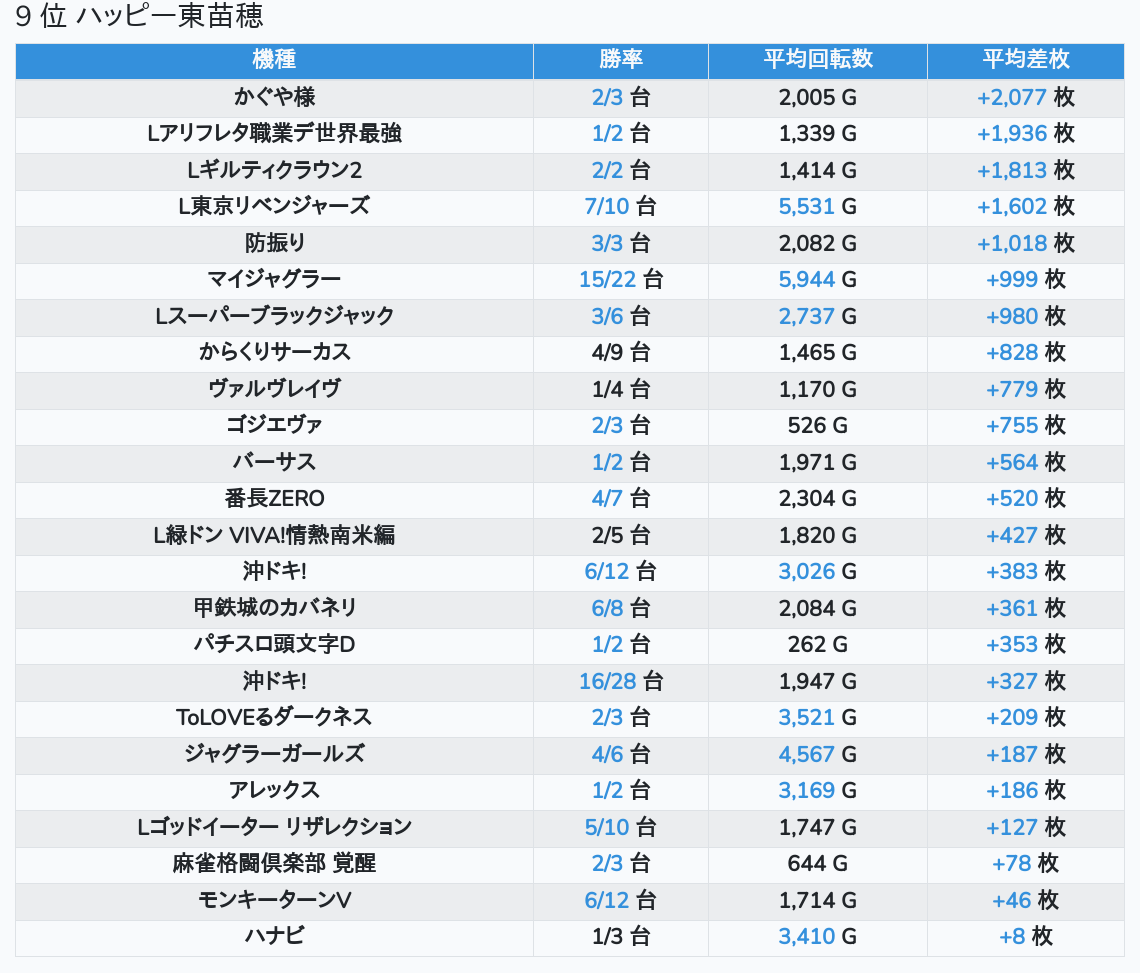This screenshot has width=1140, height=973.
Task: Click the 勝率 column header
Action: (x=620, y=60)
